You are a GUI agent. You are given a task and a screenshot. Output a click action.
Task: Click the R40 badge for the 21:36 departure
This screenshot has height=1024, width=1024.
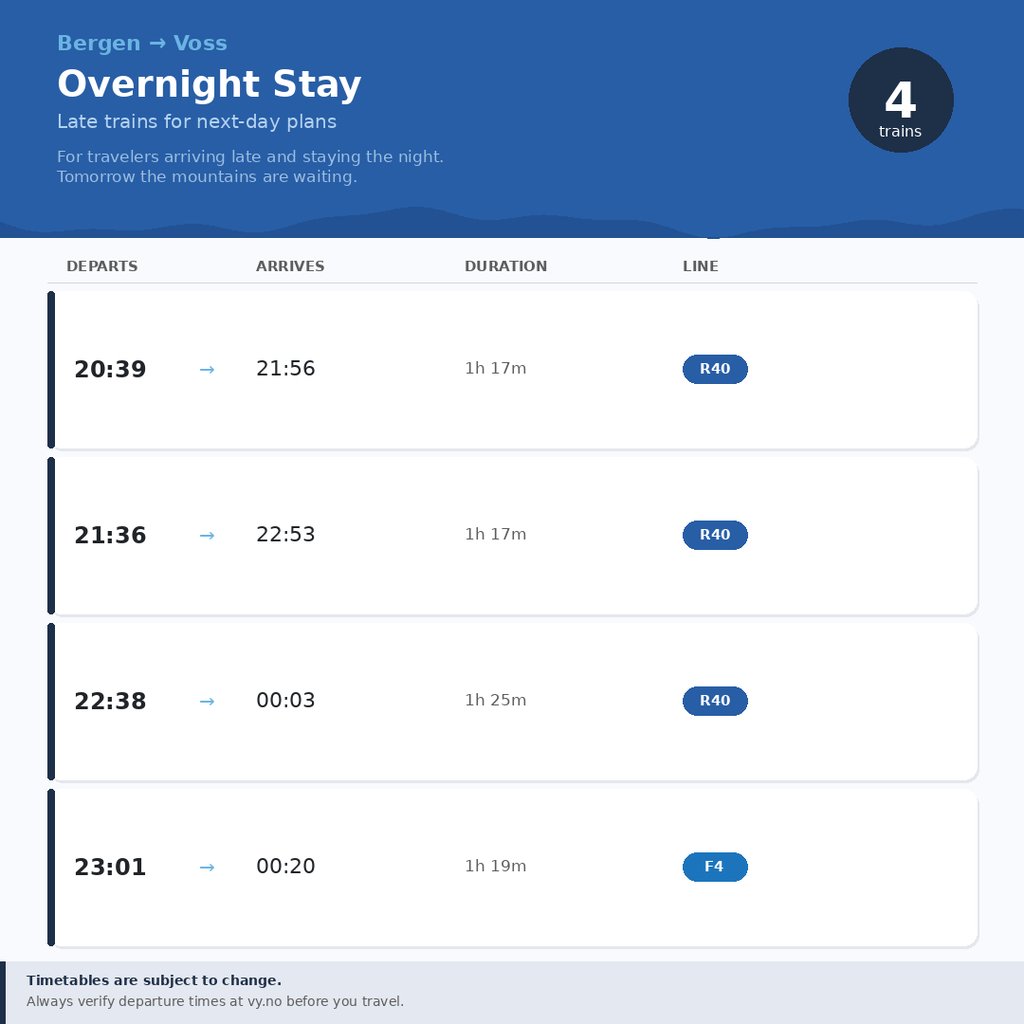715,535
